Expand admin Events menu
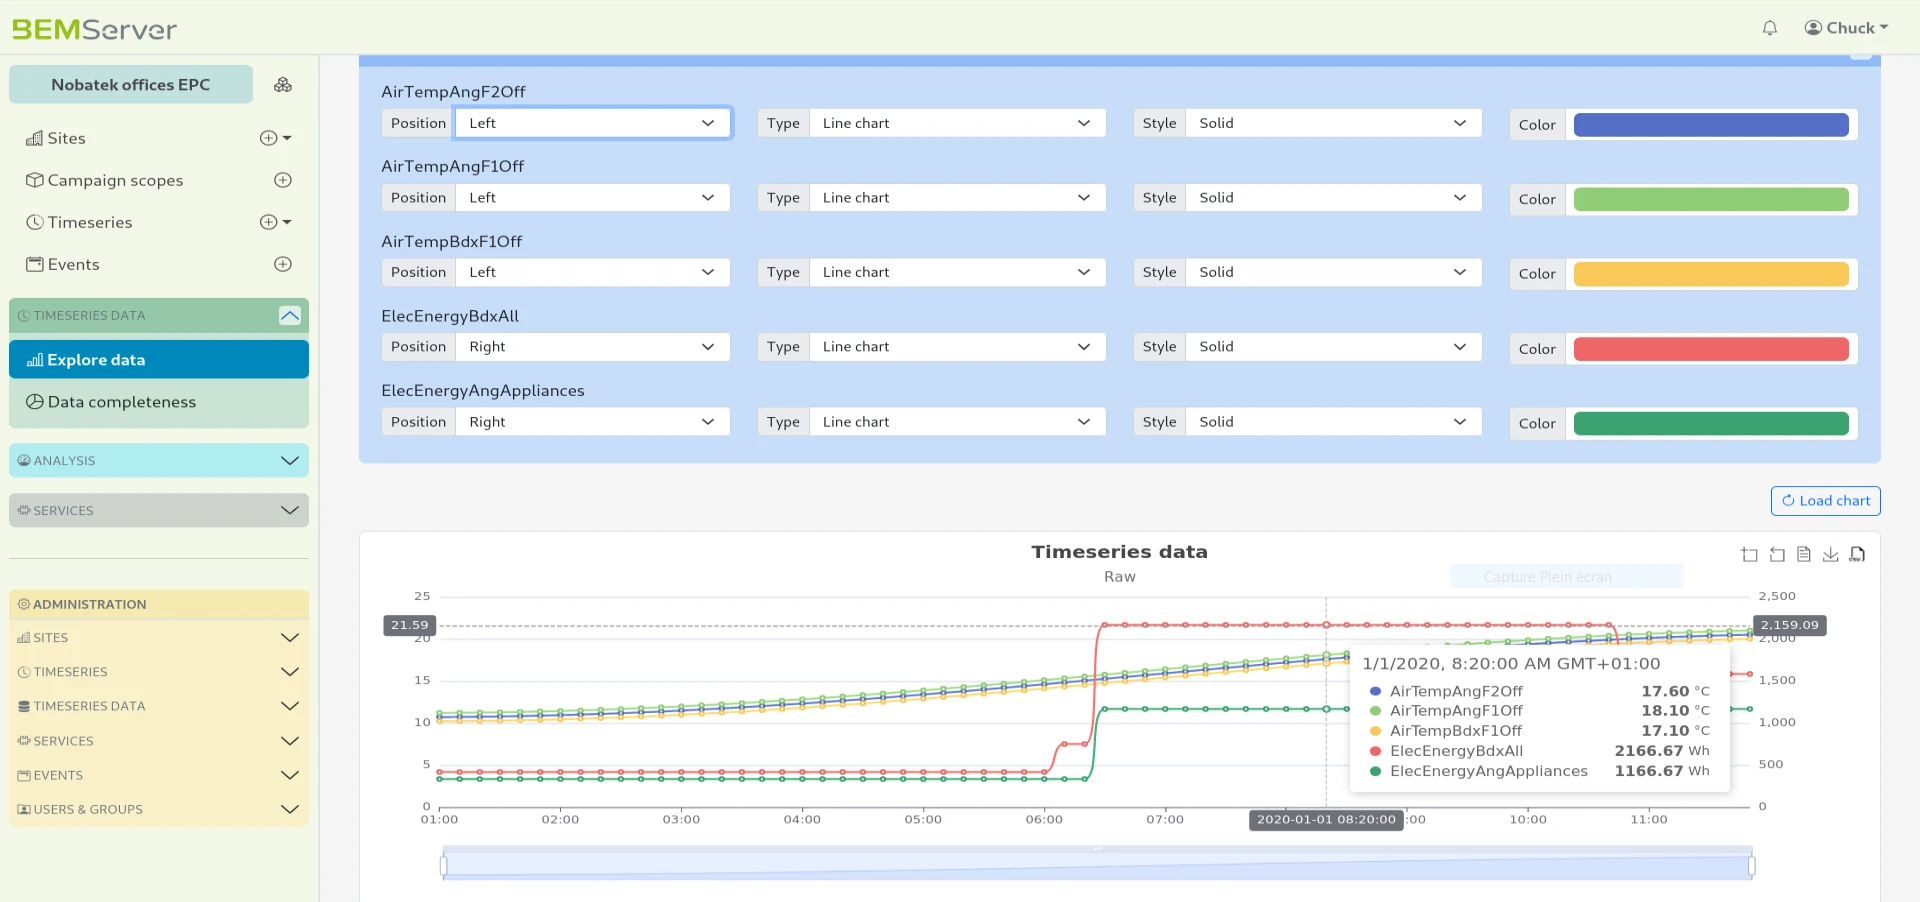This screenshot has width=1920, height=902. (x=159, y=775)
